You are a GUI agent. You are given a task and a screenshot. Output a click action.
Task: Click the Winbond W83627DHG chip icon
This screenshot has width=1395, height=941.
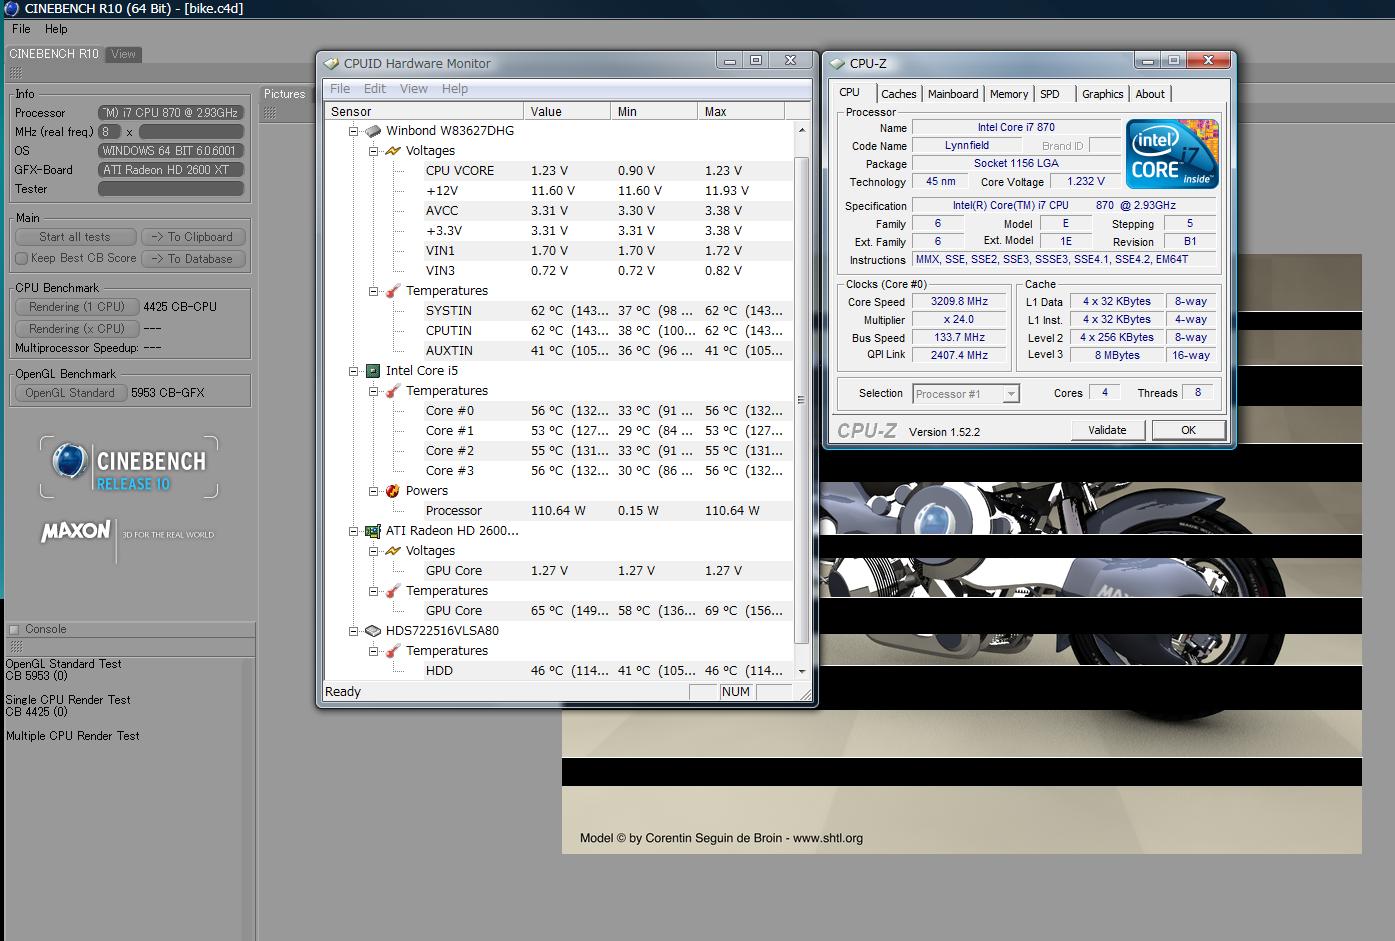point(373,131)
